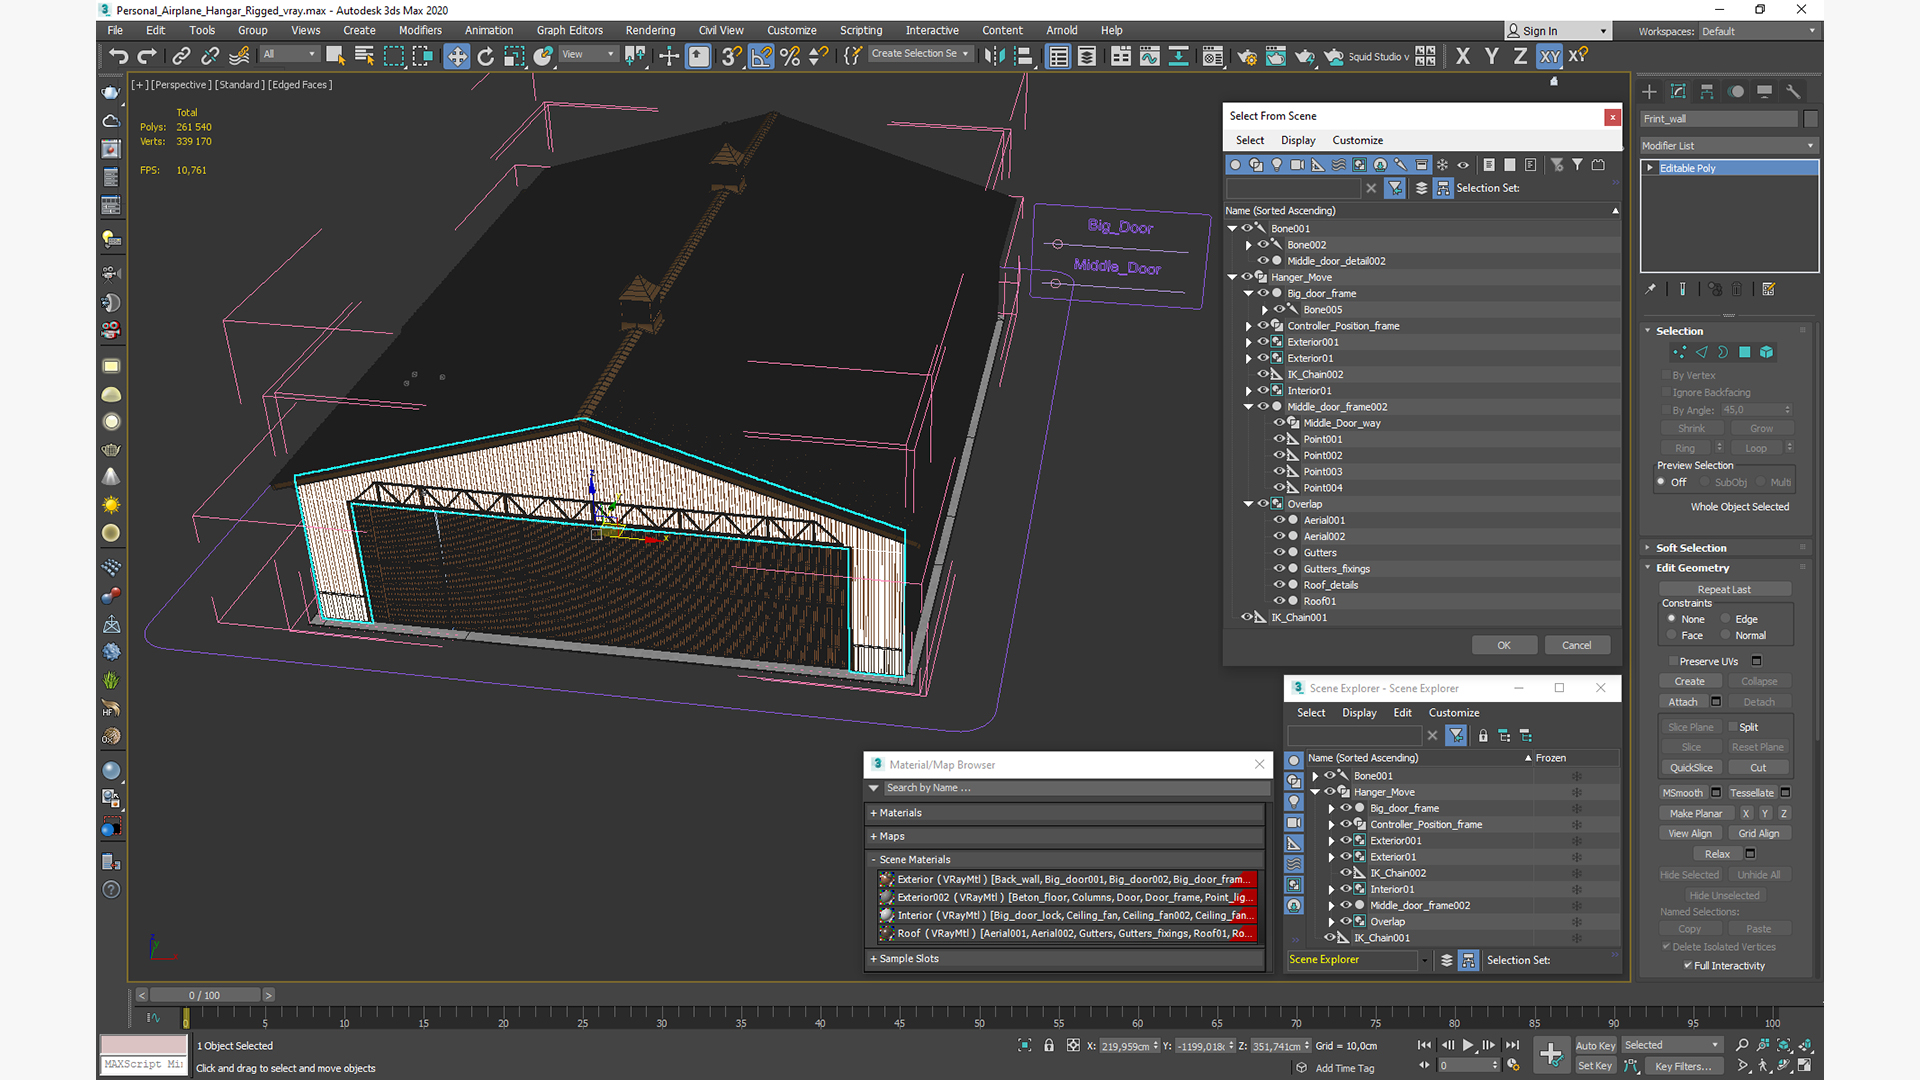Restrict transform to X axis
The image size is (1920, 1080).
pos(1463,56)
